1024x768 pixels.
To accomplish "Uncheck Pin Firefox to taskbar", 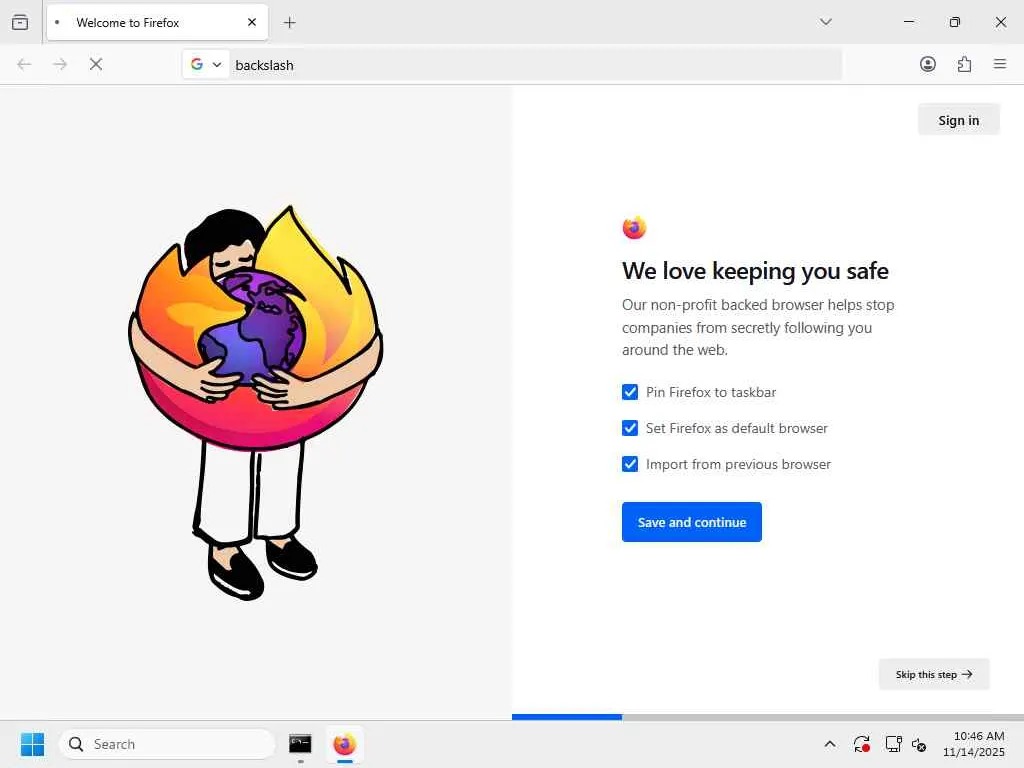I will click(630, 392).
